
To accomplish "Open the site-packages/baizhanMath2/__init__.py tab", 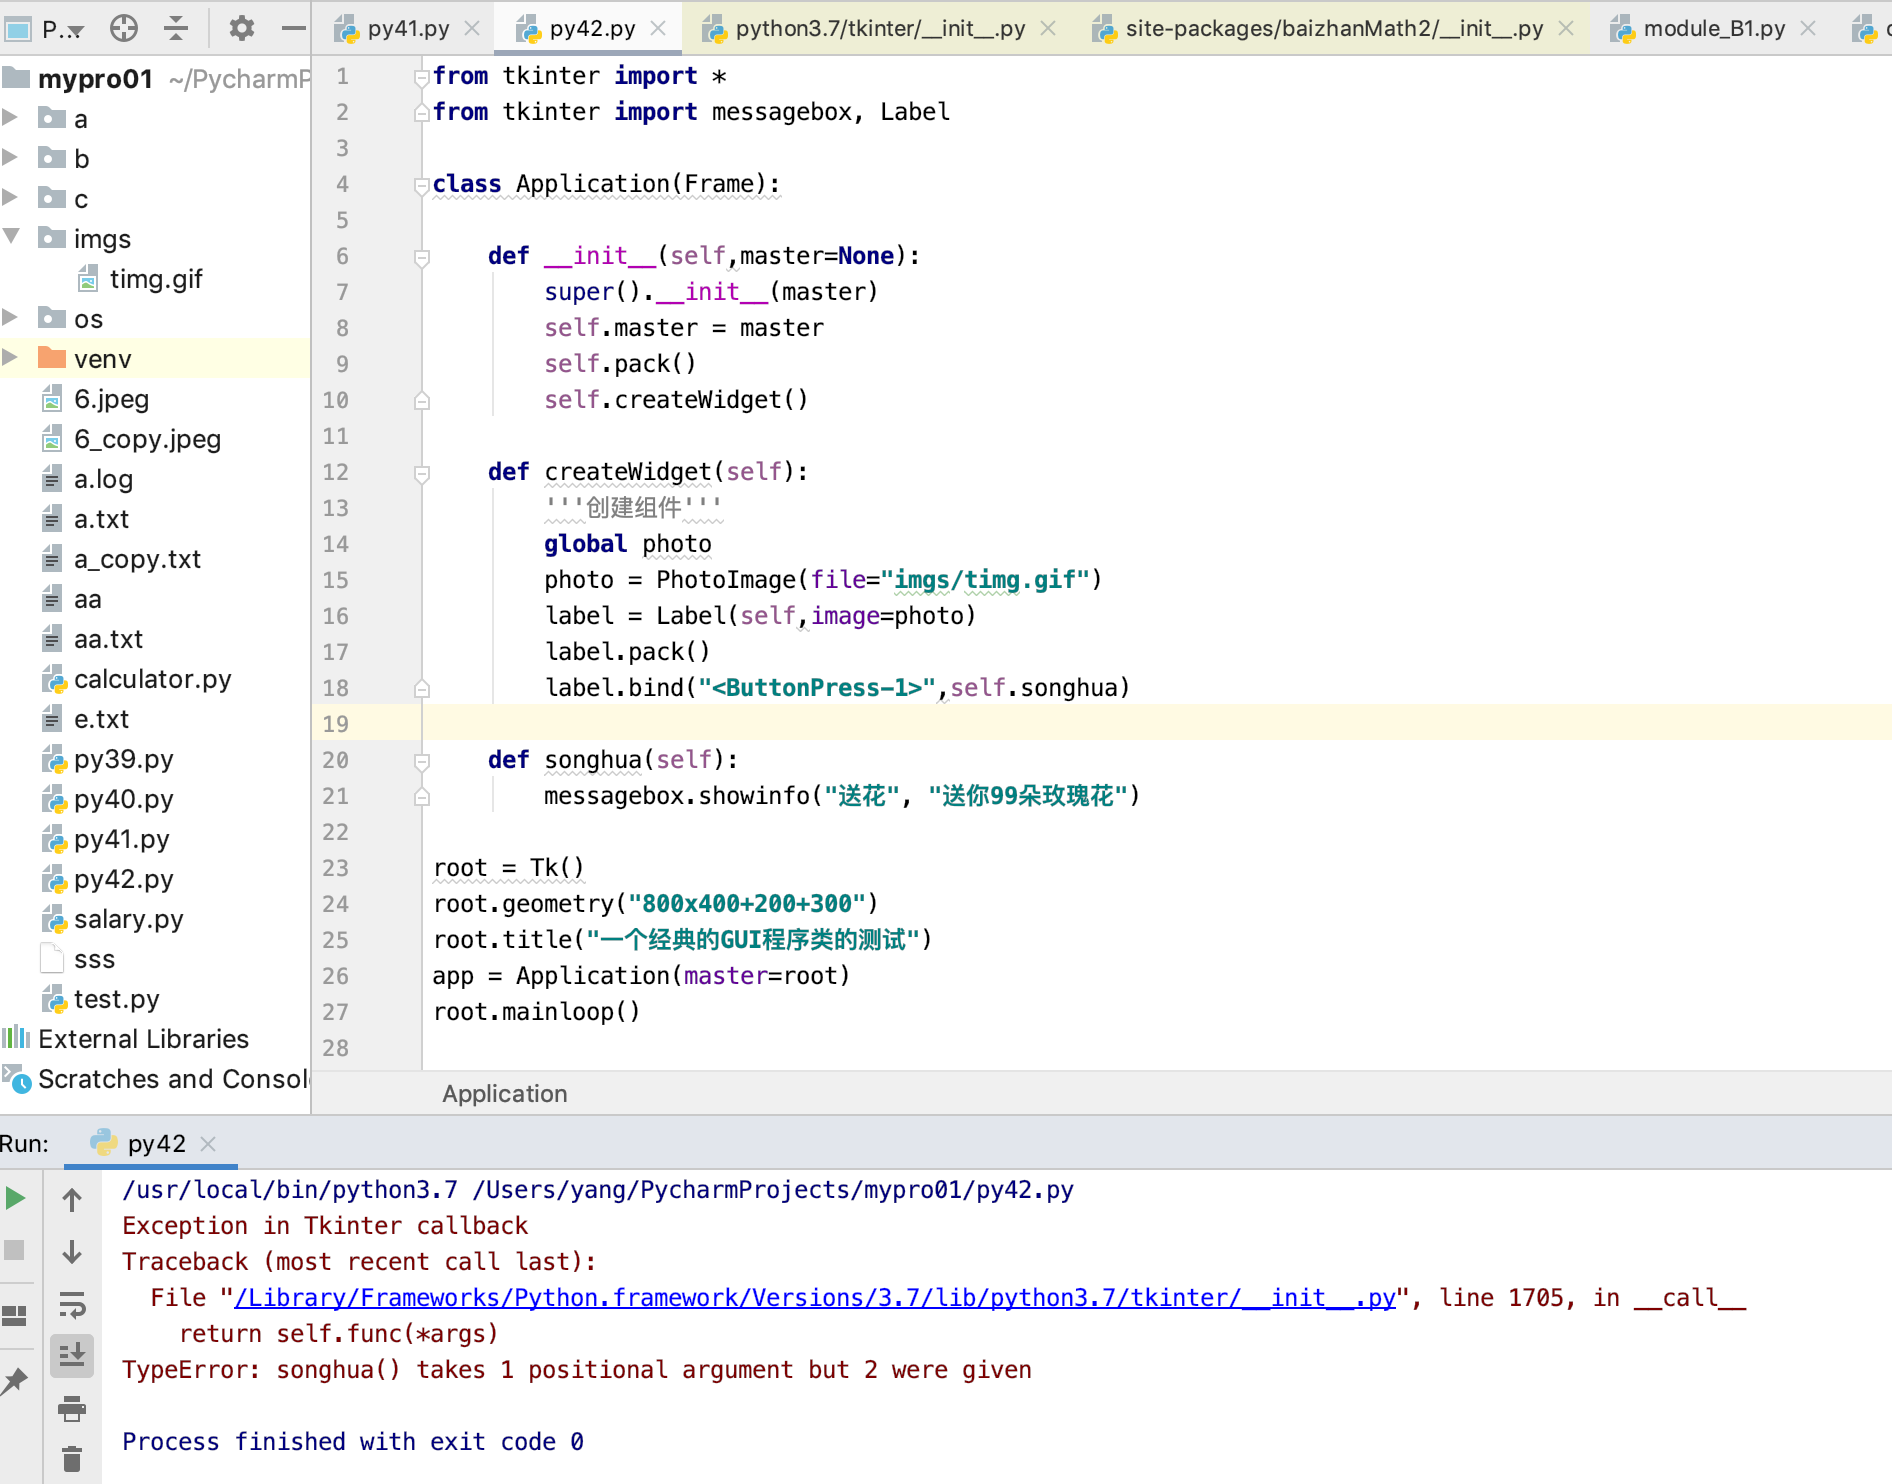I will (x=1334, y=28).
